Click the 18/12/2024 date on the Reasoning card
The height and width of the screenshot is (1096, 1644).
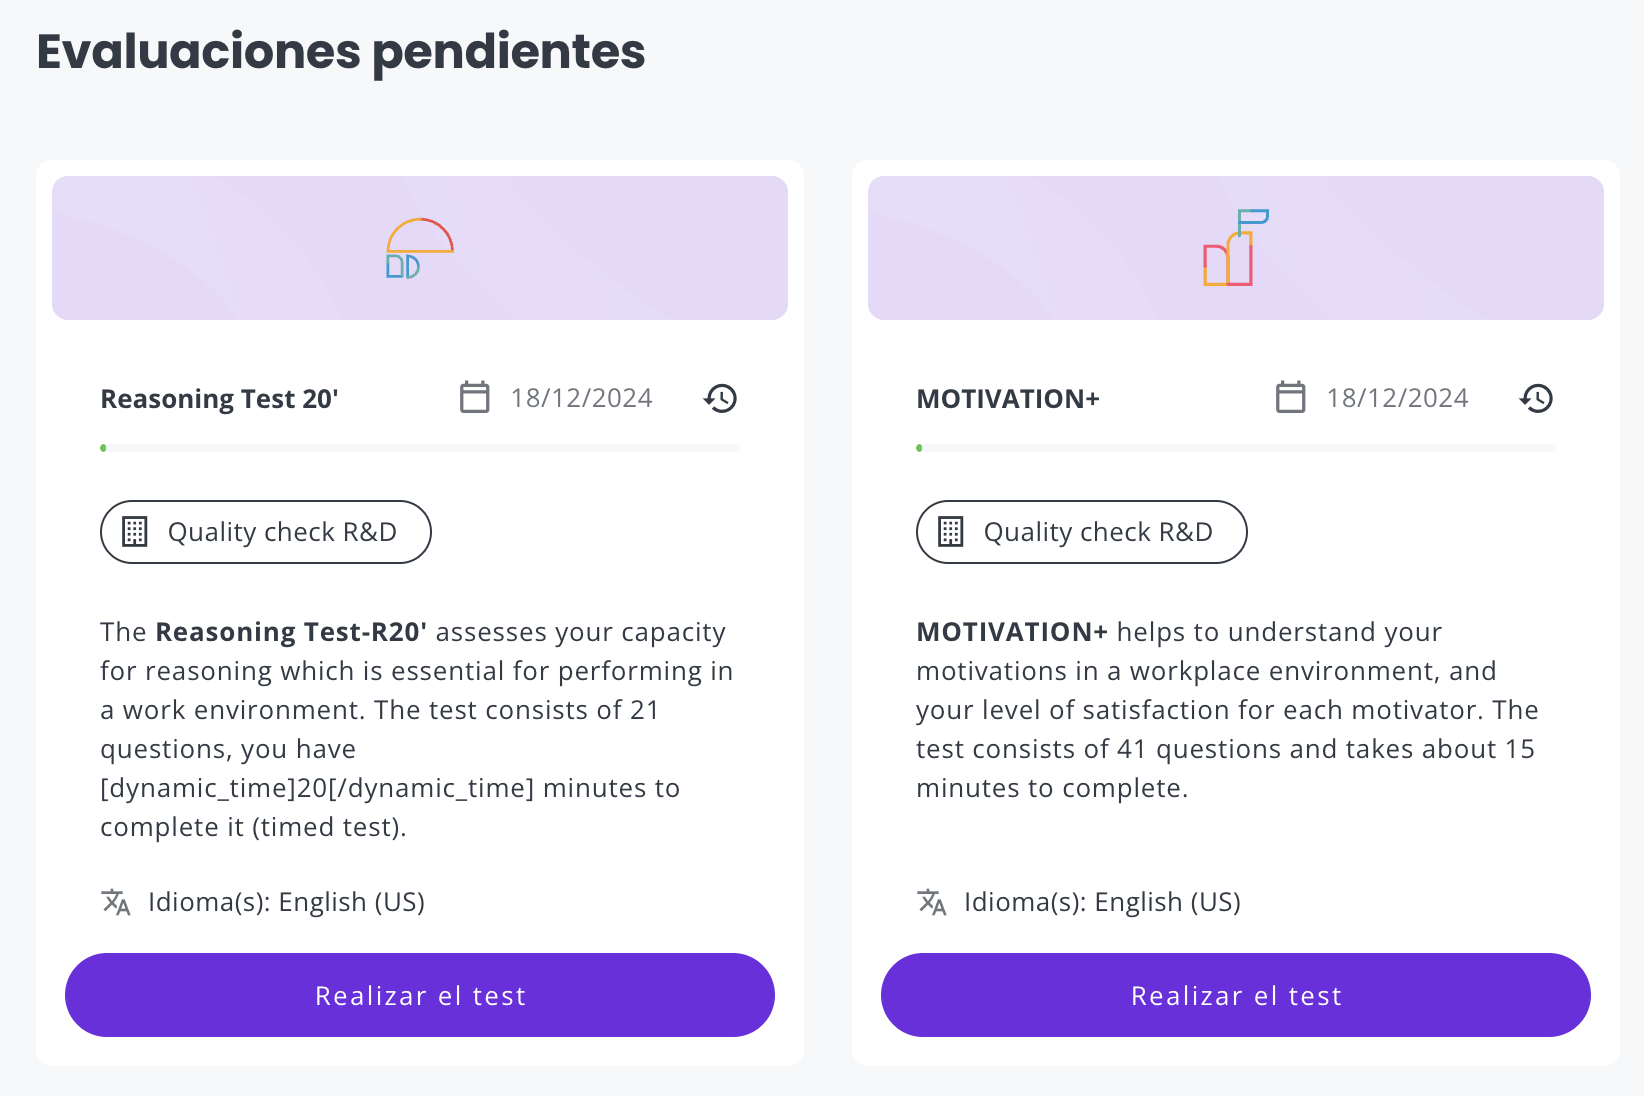(581, 398)
